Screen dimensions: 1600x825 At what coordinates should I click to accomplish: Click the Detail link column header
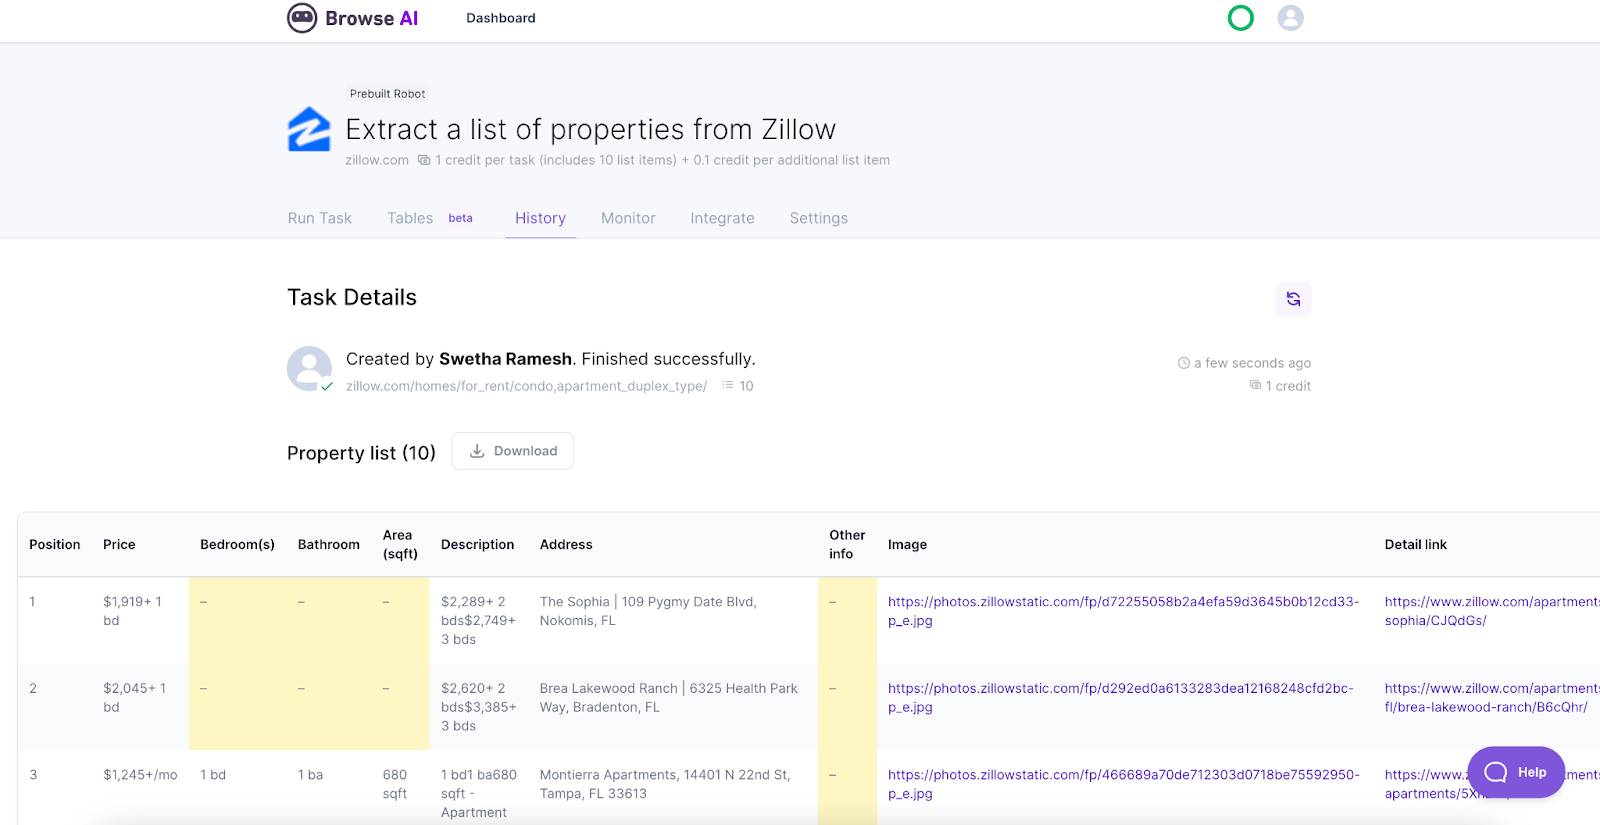click(1416, 545)
